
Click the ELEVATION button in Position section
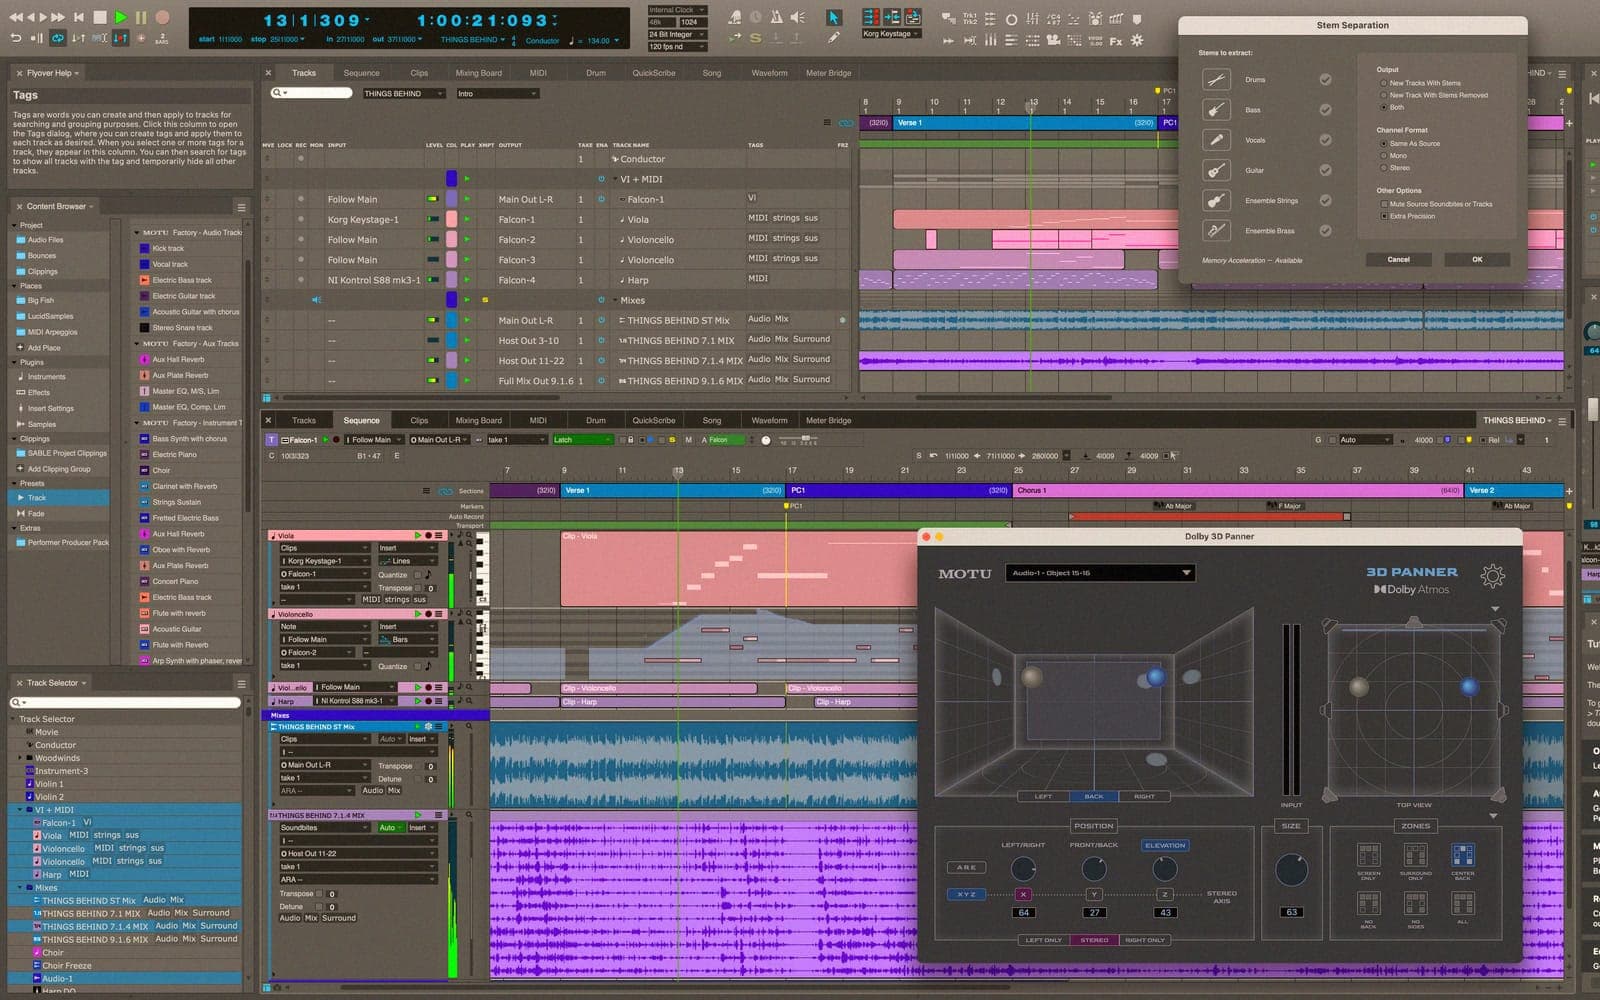click(1165, 845)
